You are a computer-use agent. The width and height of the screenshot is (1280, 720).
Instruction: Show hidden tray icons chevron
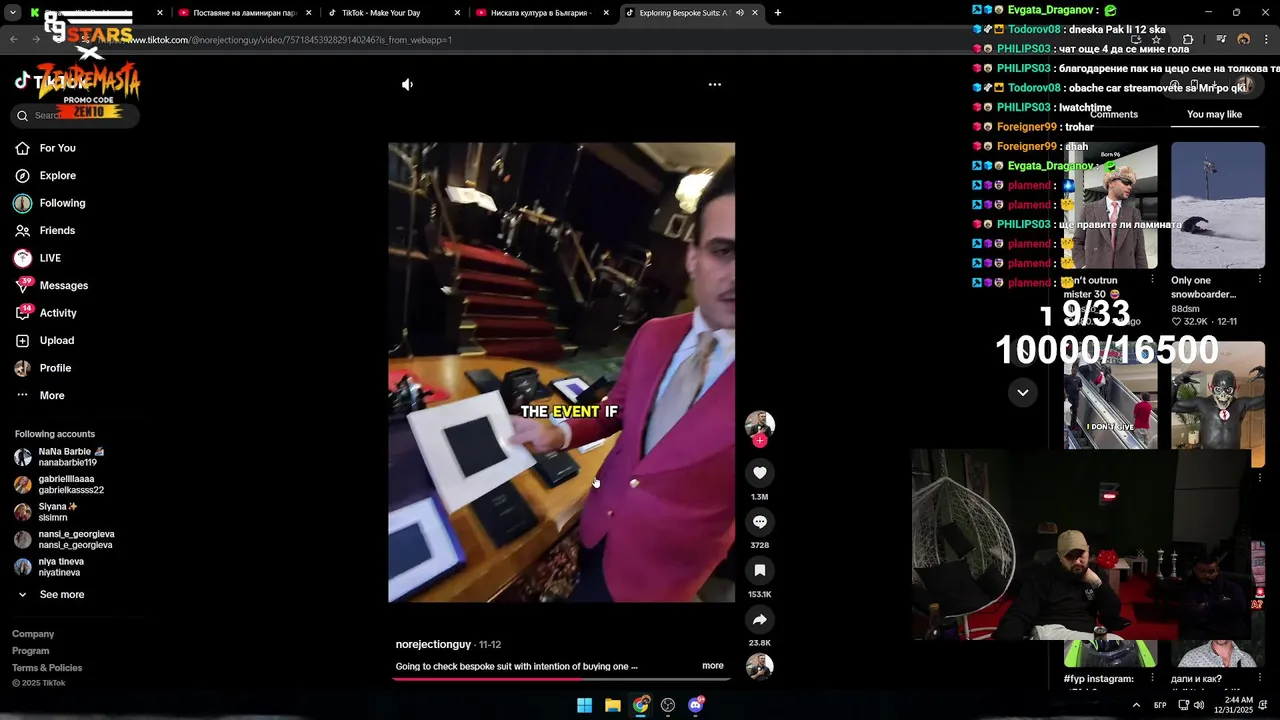click(1136, 705)
